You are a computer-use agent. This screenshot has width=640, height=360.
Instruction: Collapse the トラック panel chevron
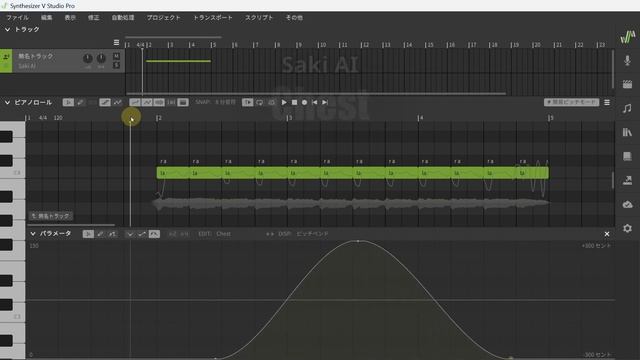click(7, 29)
